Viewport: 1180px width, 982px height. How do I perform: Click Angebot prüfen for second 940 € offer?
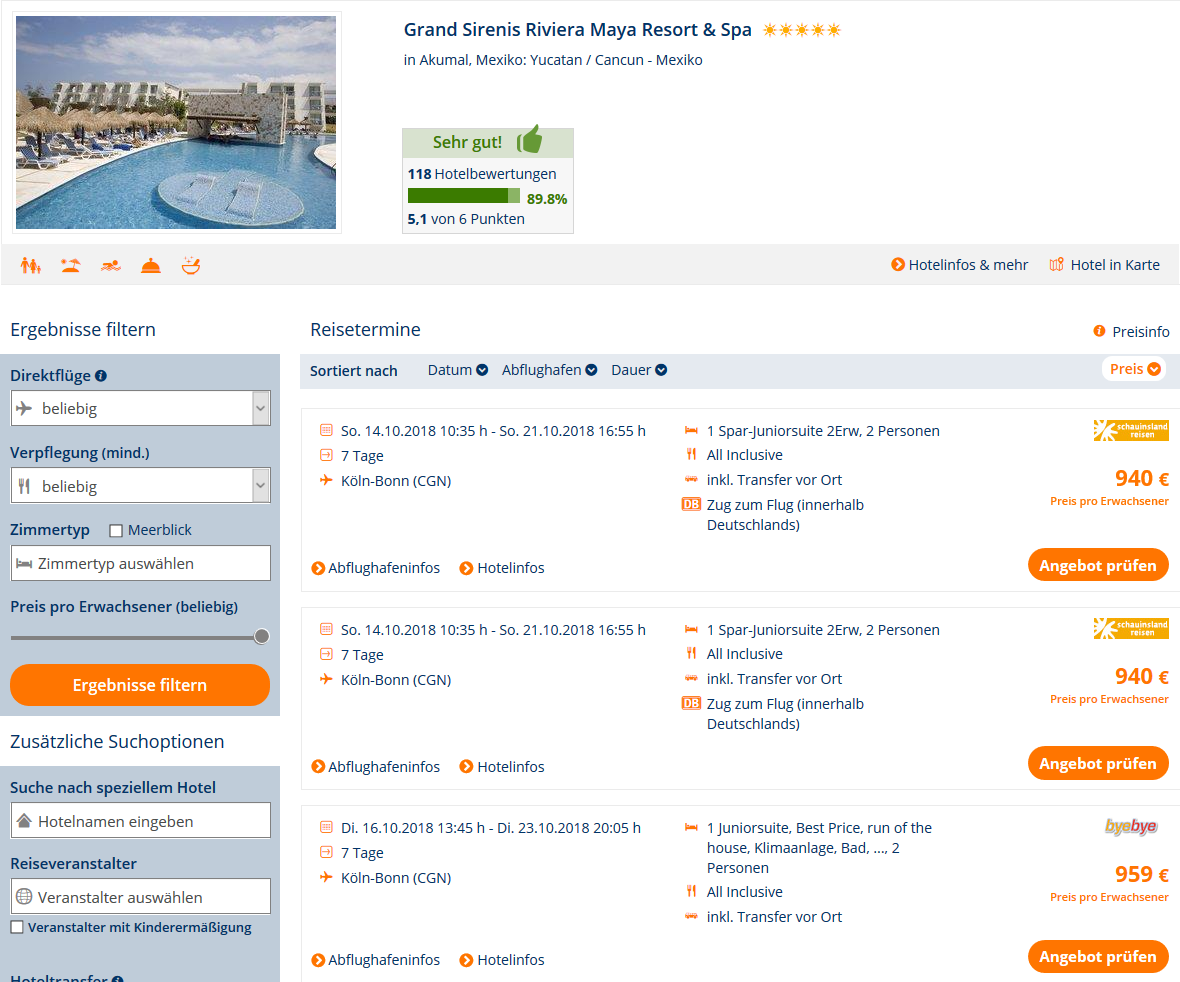point(1098,763)
